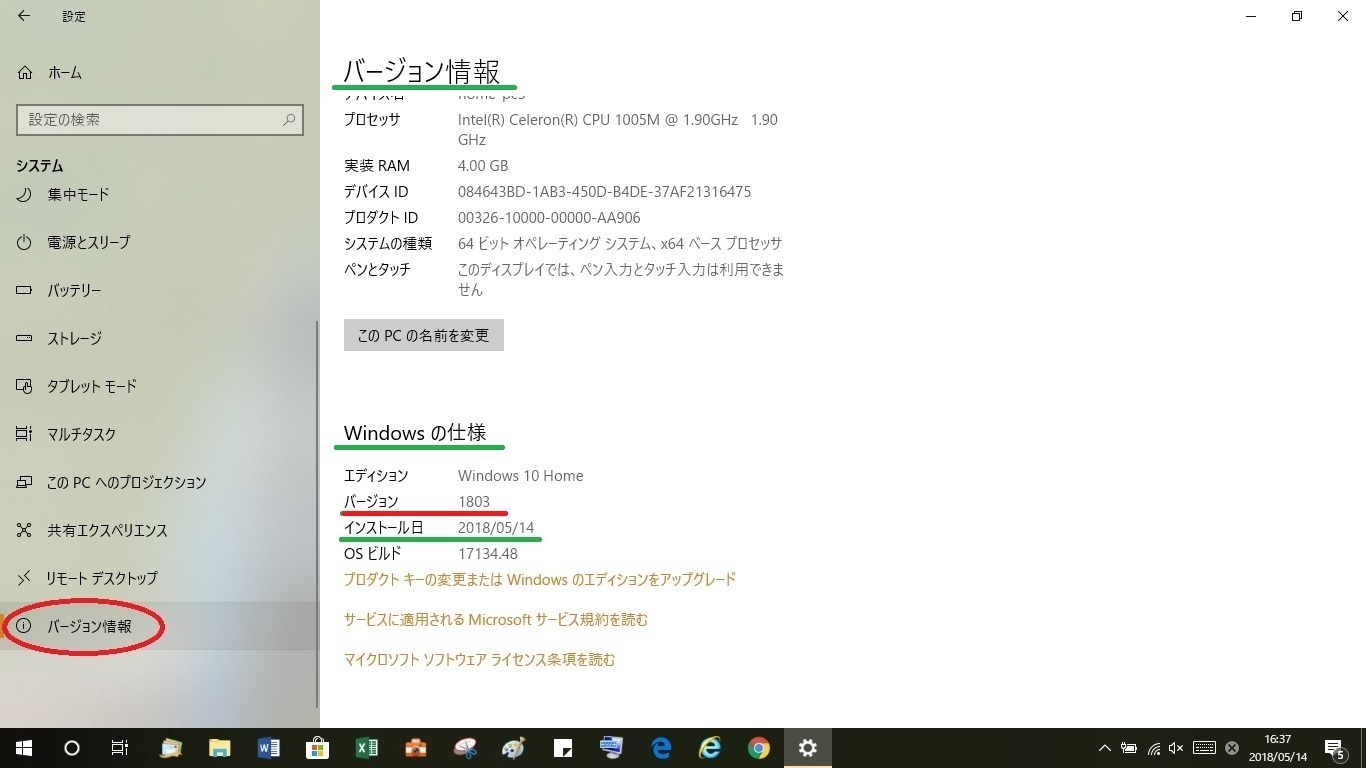Image resolution: width=1366 pixels, height=768 pixels.
Task: Go back with the arrow beside 設定
Action: pyautogui.click(x=24, y=16)
